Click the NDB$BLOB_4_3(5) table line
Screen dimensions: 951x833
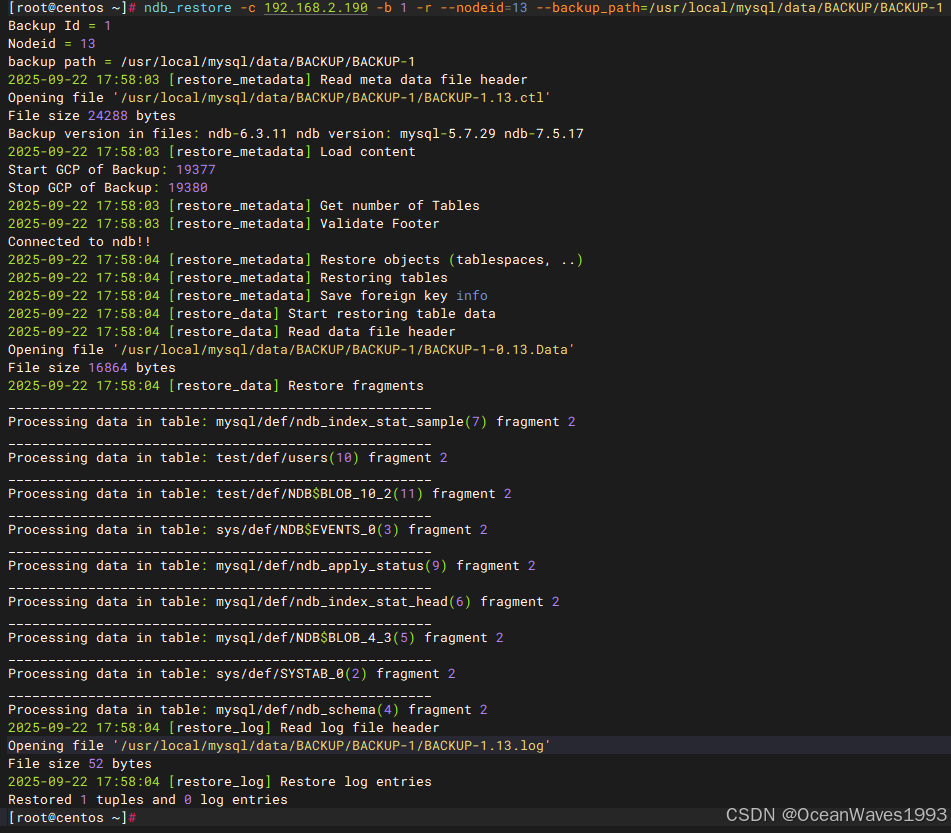coord(255,638)
